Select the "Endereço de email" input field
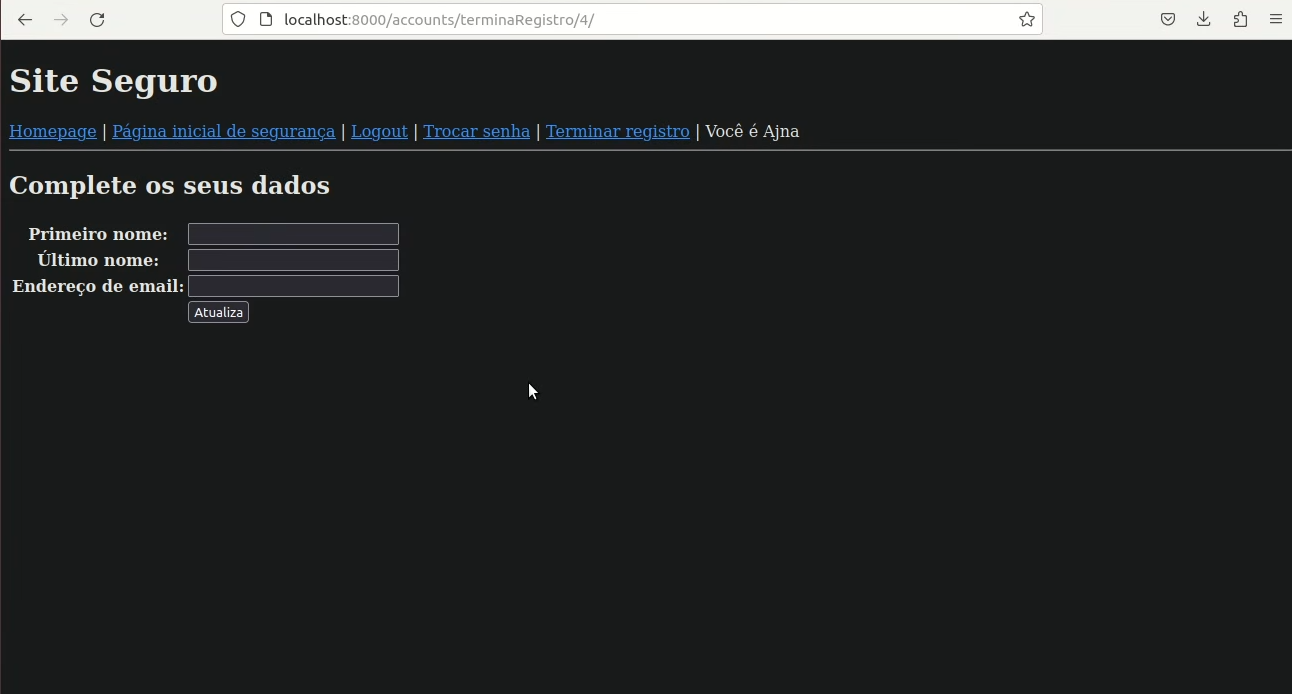 [292, 285]
